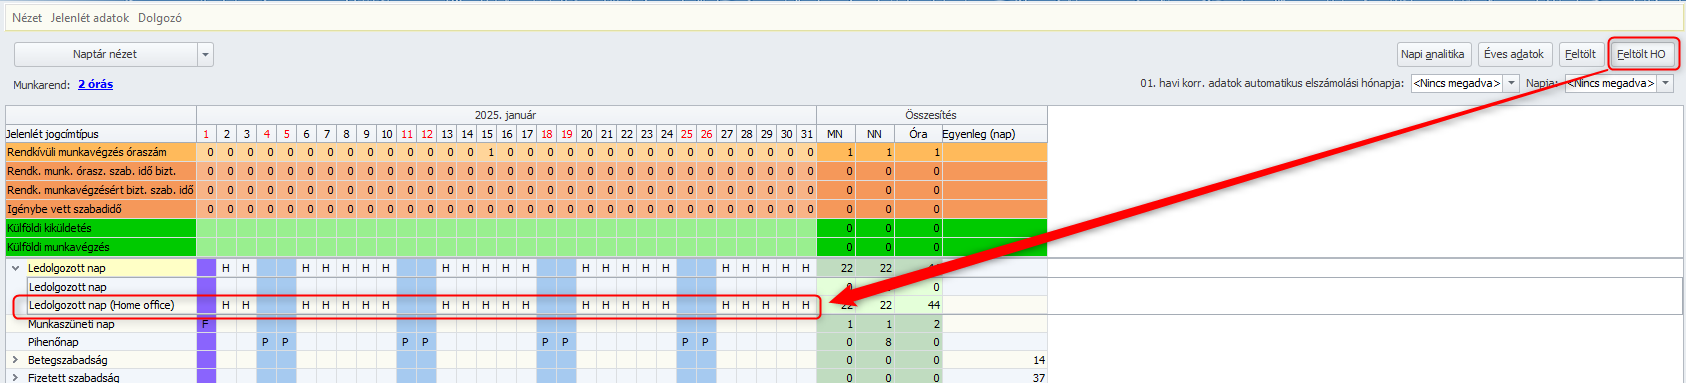
Task: Click day 1 column header
Action: click(206, 134)
